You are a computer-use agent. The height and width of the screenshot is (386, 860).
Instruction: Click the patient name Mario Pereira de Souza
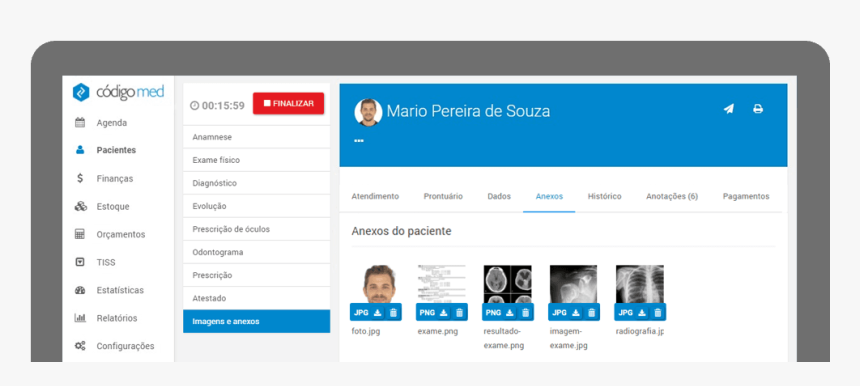[x=468, y=111]
